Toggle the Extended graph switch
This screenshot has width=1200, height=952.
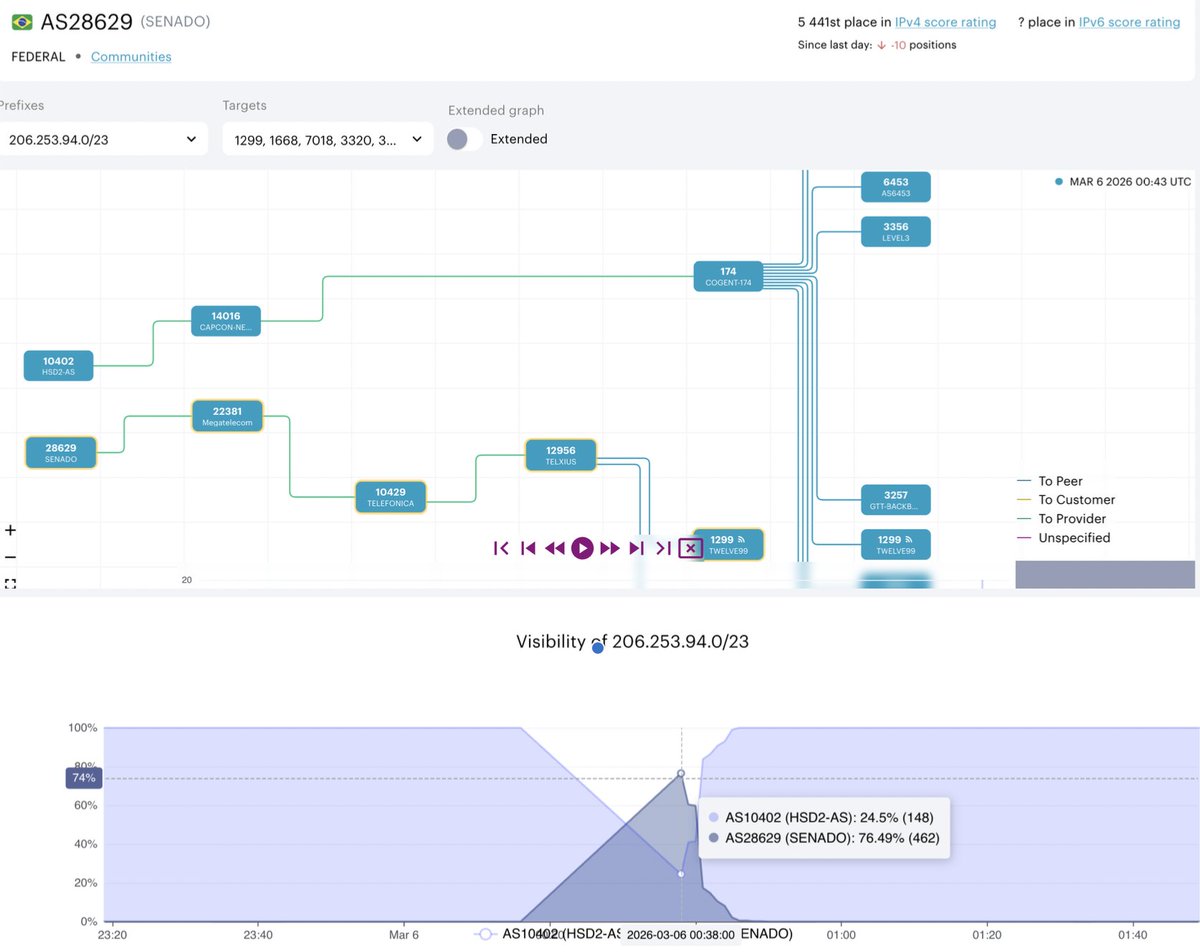click(465, 139)
